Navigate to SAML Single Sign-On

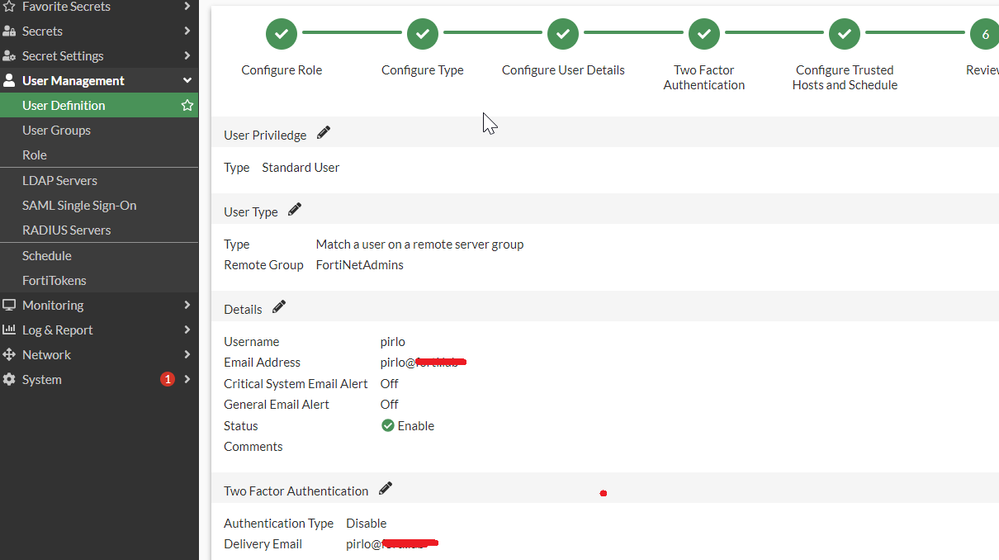79,205
